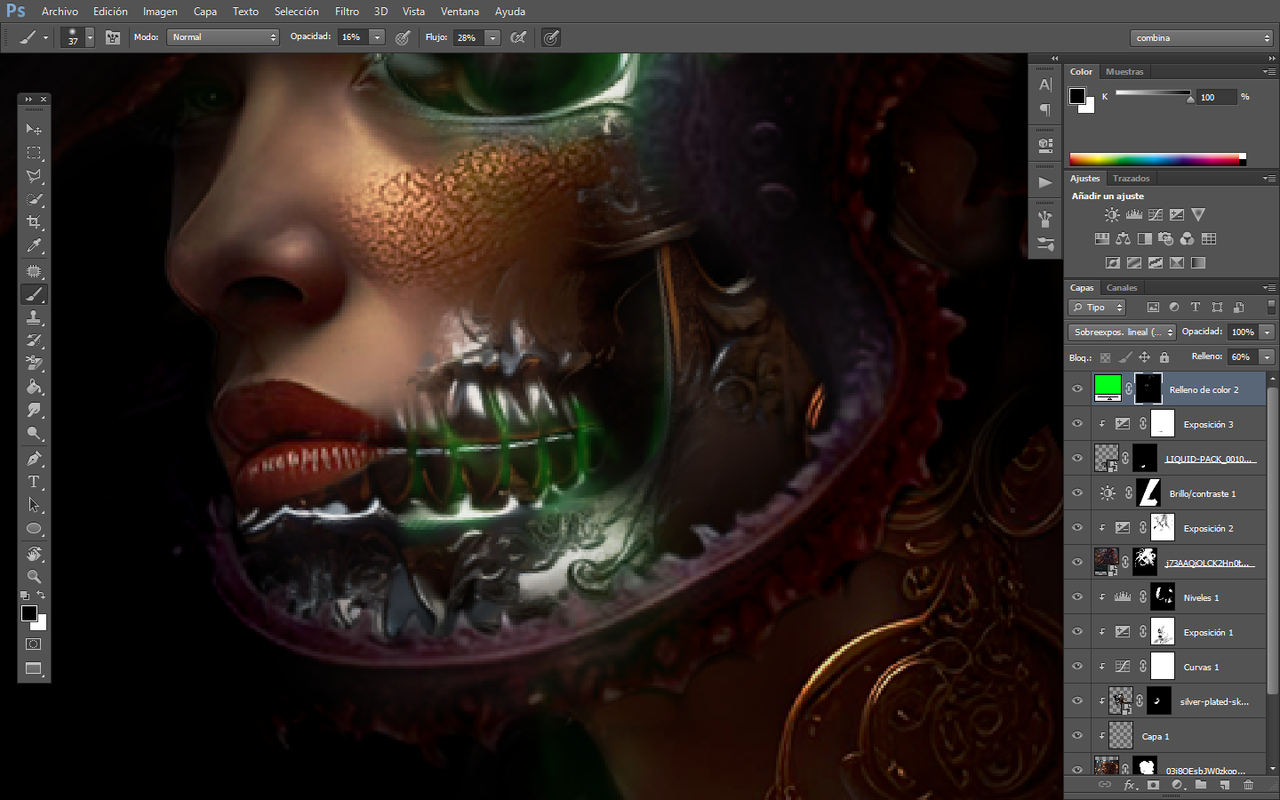Add a layer mask using bottom icon

[1153, 786]
